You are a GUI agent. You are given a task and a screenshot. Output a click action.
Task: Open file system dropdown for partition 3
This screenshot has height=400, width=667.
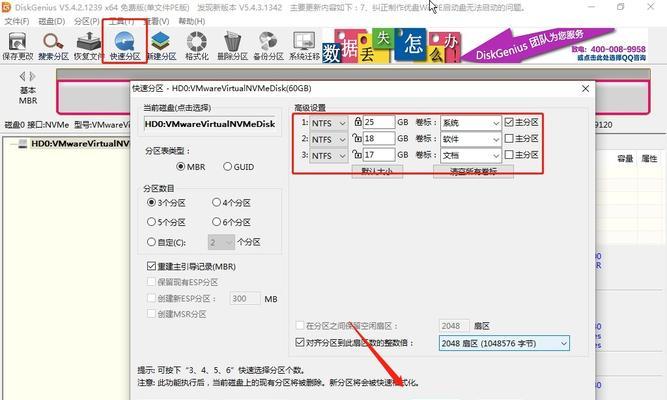pos(329,156)
